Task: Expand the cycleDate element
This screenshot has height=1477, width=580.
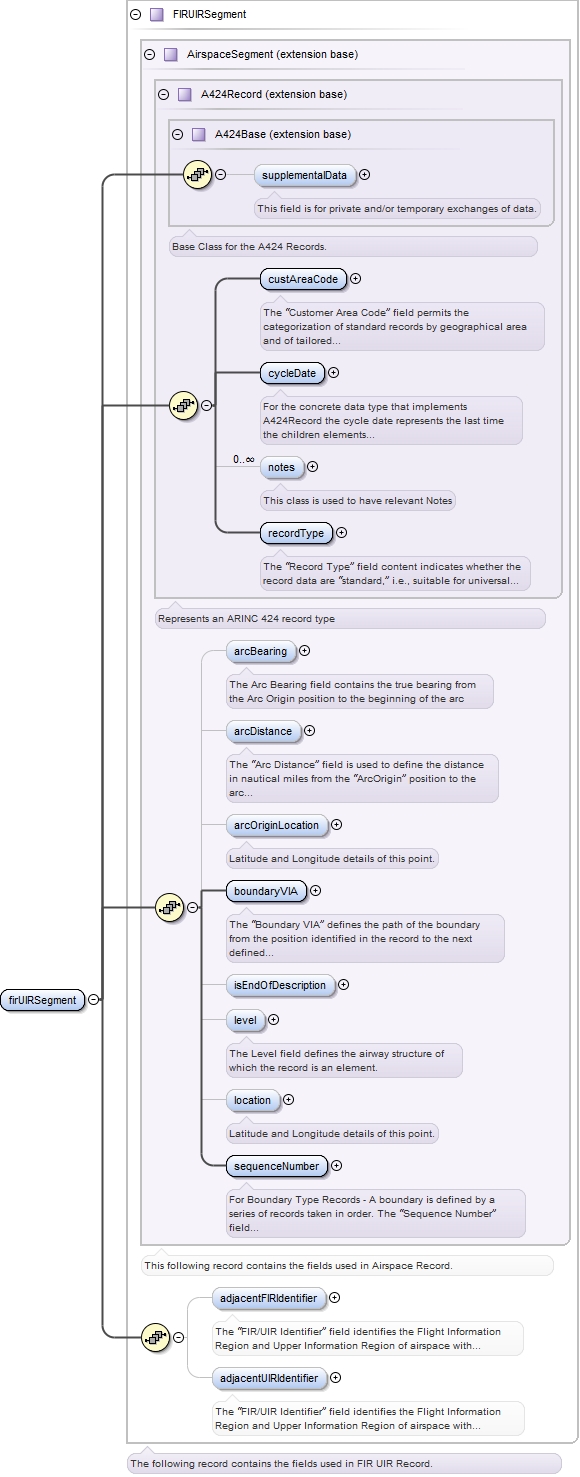Action: pos(333,373)
